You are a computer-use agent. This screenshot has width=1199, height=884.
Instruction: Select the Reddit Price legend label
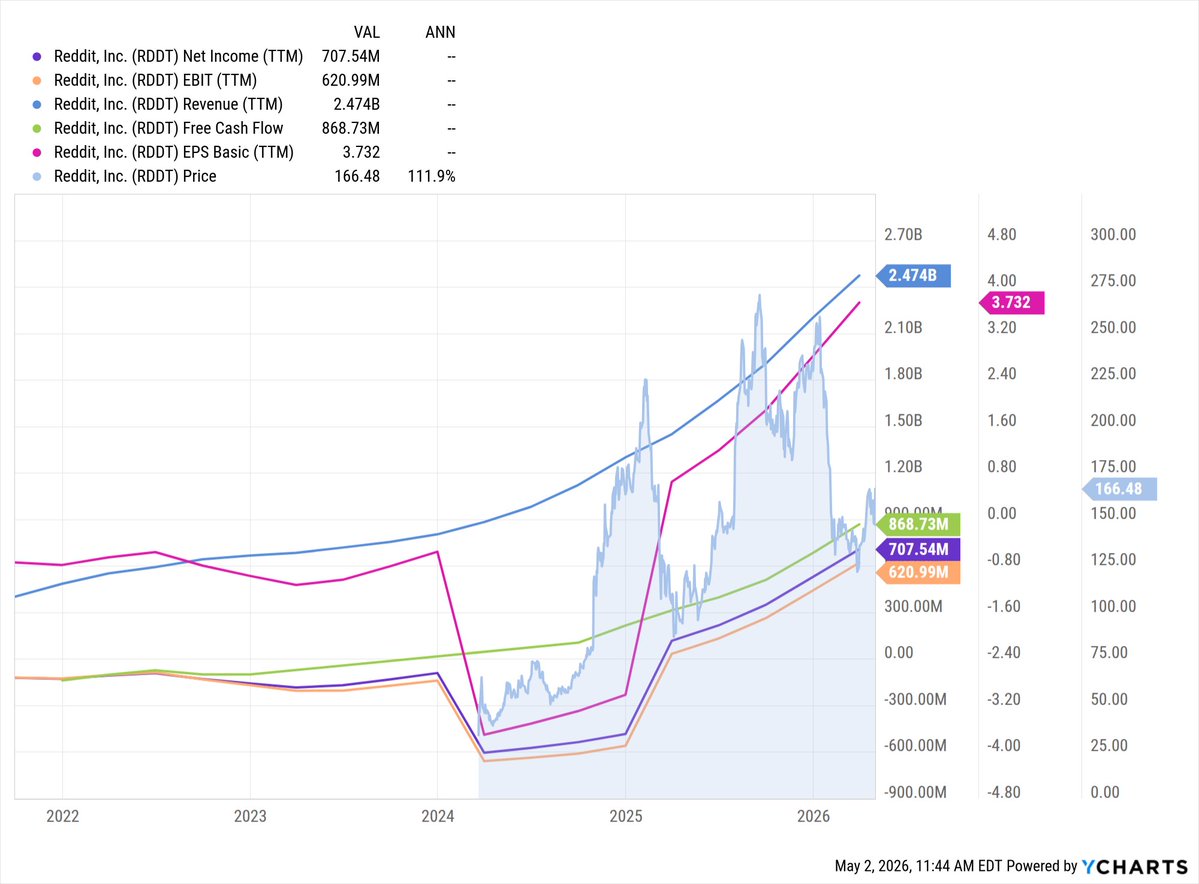click(x=135, y=176)
